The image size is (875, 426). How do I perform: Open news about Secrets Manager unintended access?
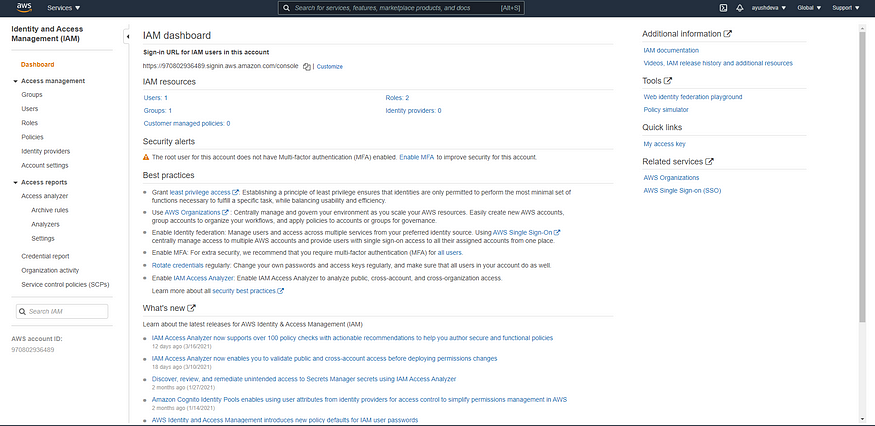(x=304, y=379)
